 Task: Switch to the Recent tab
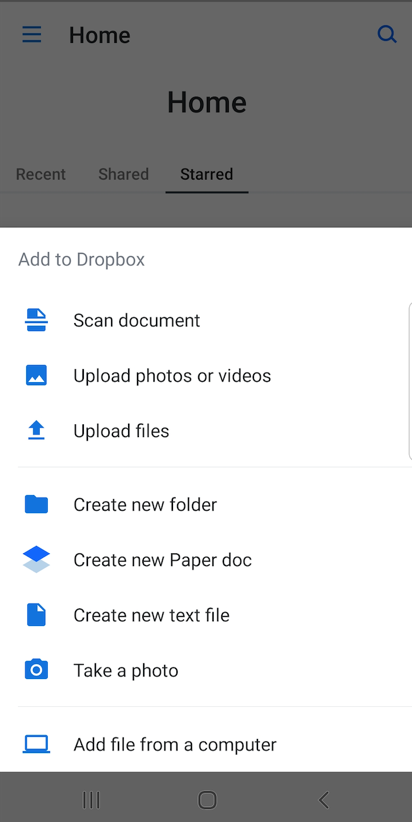pyautogui.click(x=41, y=174)
